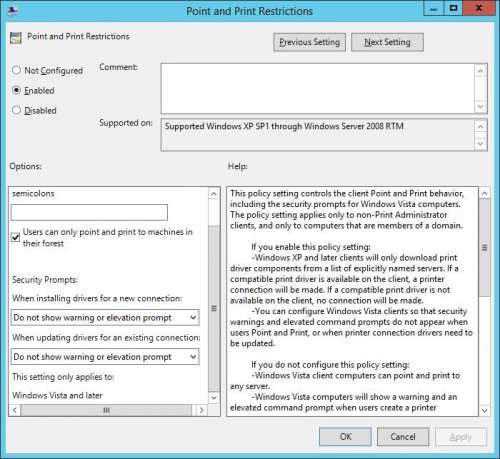Click the window system icon in title bar
The image size is (500, 459).
coord(13,11)
